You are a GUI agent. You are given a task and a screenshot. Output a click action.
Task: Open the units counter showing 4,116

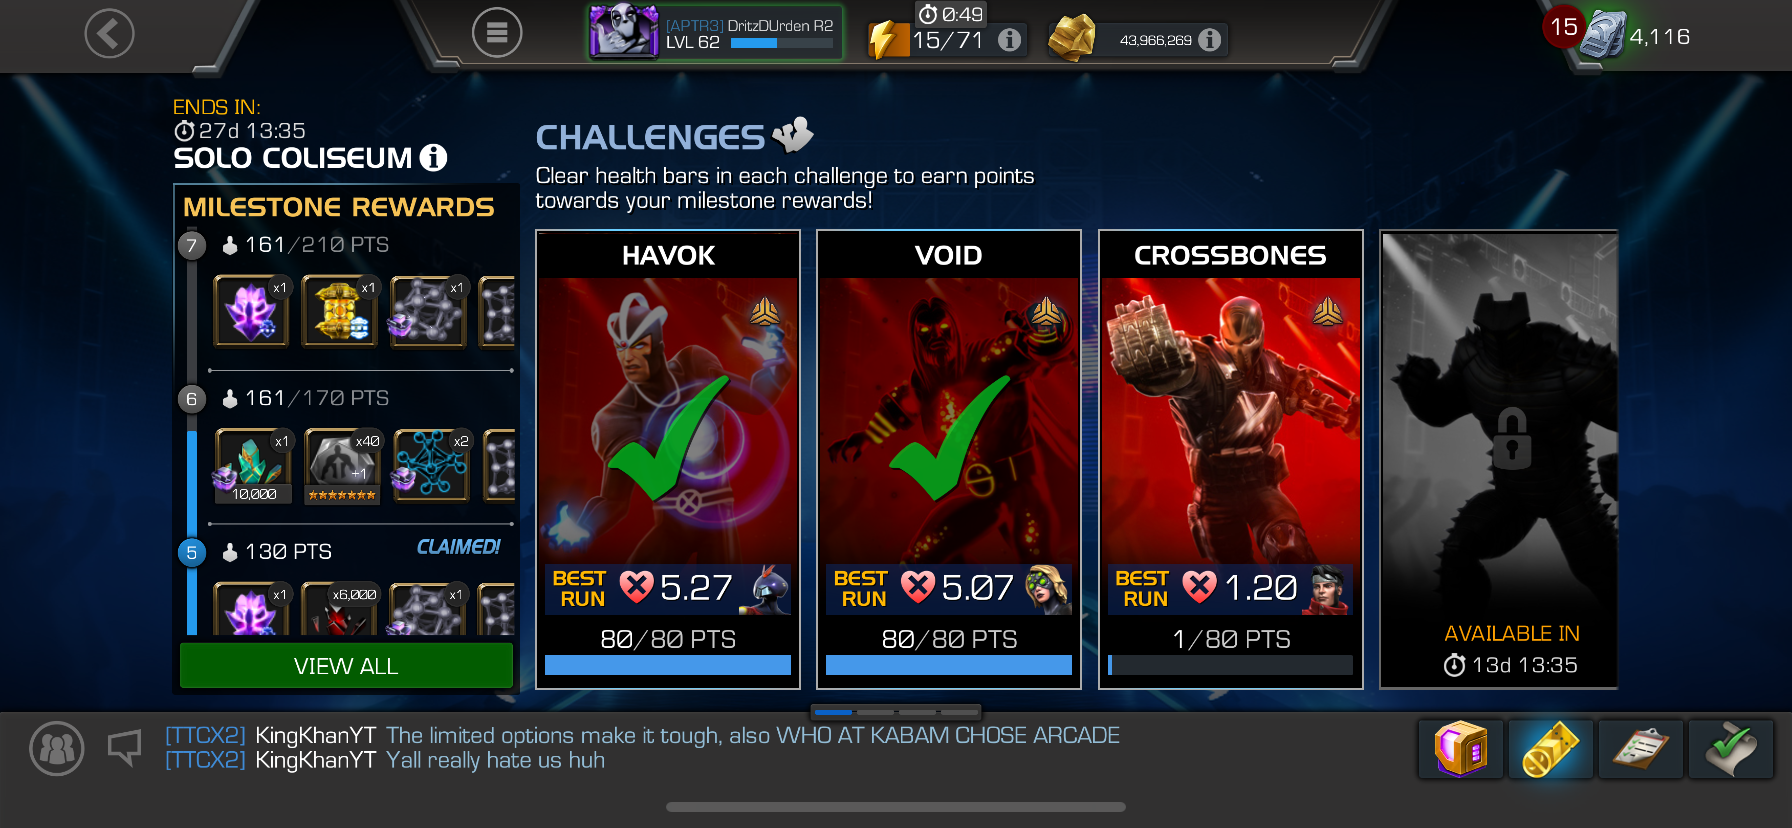tap(1635, 36)
